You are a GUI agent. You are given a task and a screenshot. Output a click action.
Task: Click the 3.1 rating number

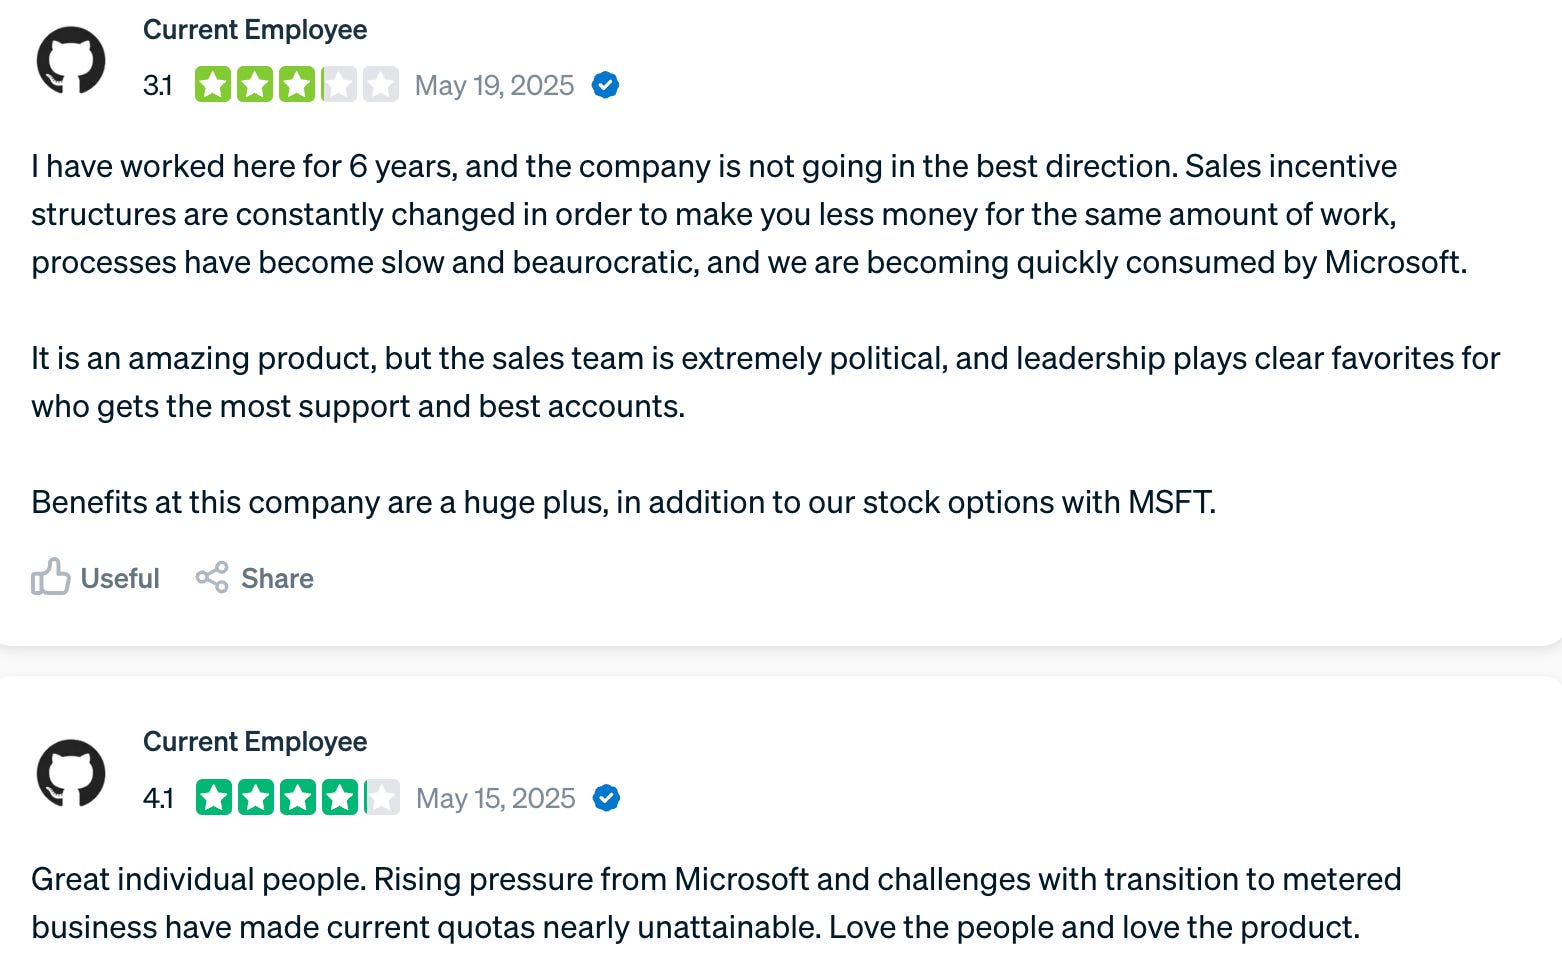158,85
